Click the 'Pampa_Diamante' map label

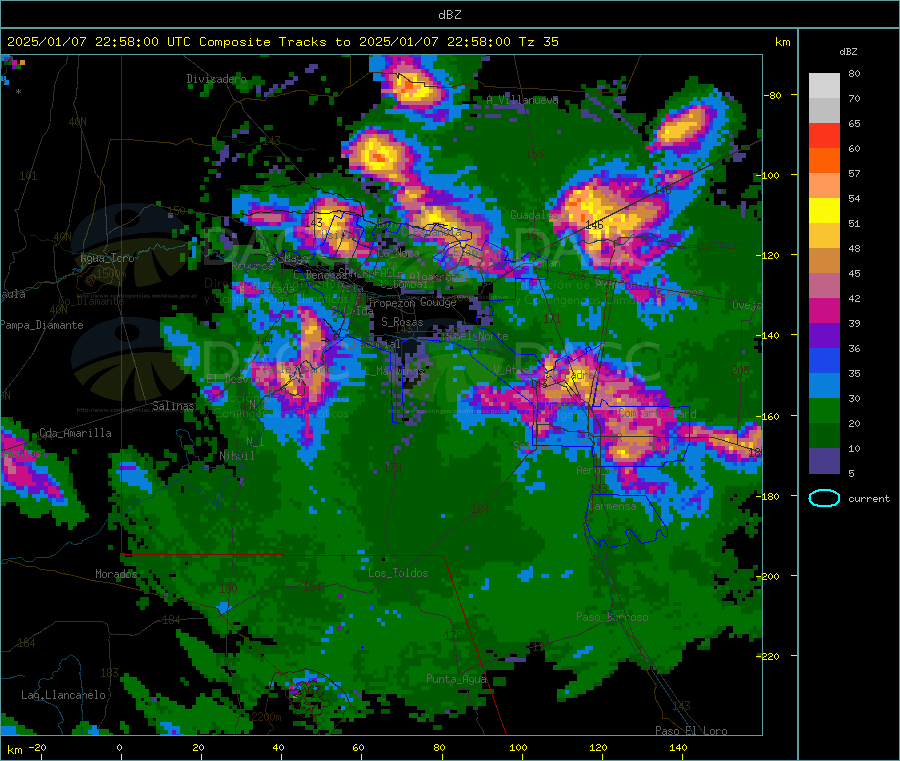(42, 325)
